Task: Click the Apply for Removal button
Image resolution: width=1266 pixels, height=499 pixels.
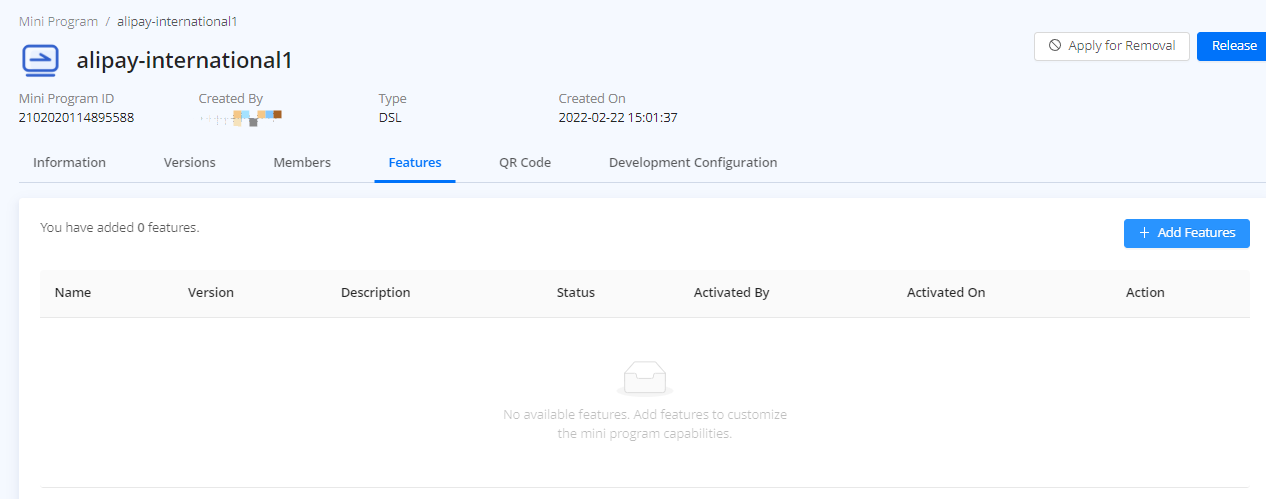Action: pos(1111,46)
